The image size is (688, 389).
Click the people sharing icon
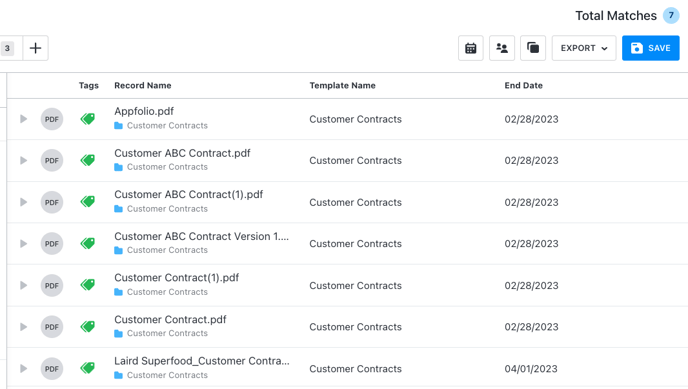coord(502,48)
